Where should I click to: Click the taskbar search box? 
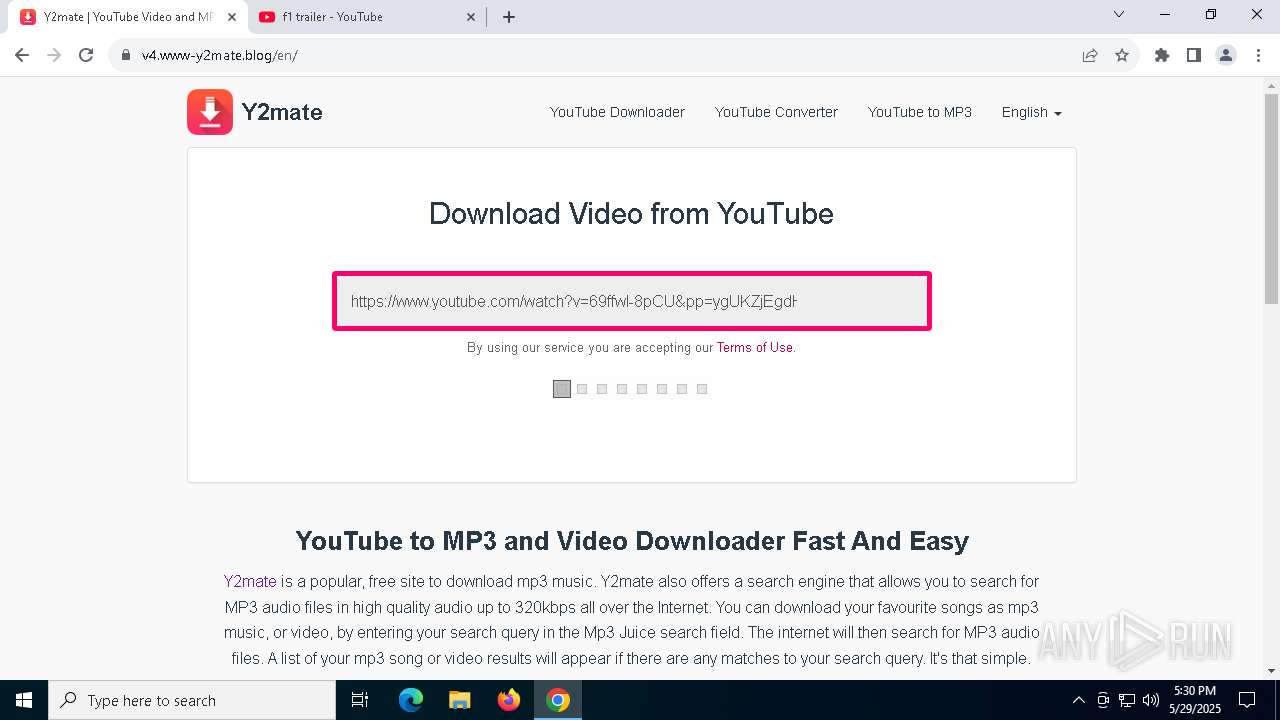pos(192,700)
